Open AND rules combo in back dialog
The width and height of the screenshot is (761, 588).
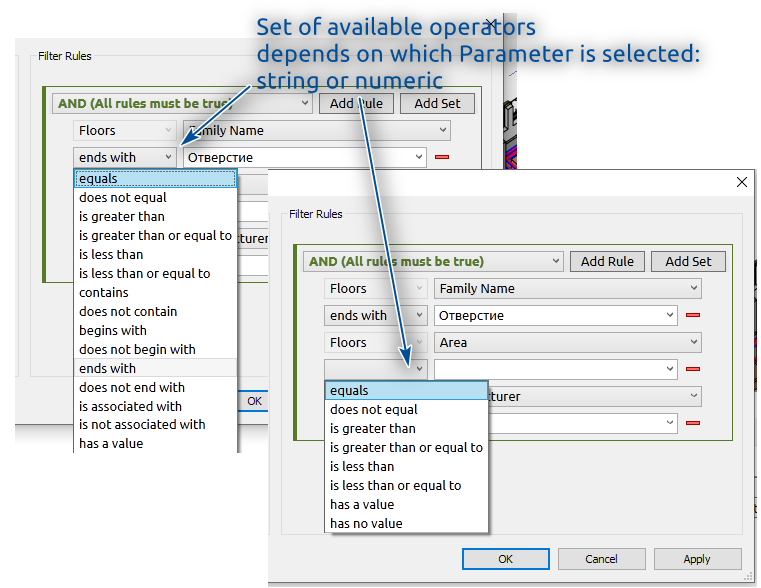click(182, 103)
